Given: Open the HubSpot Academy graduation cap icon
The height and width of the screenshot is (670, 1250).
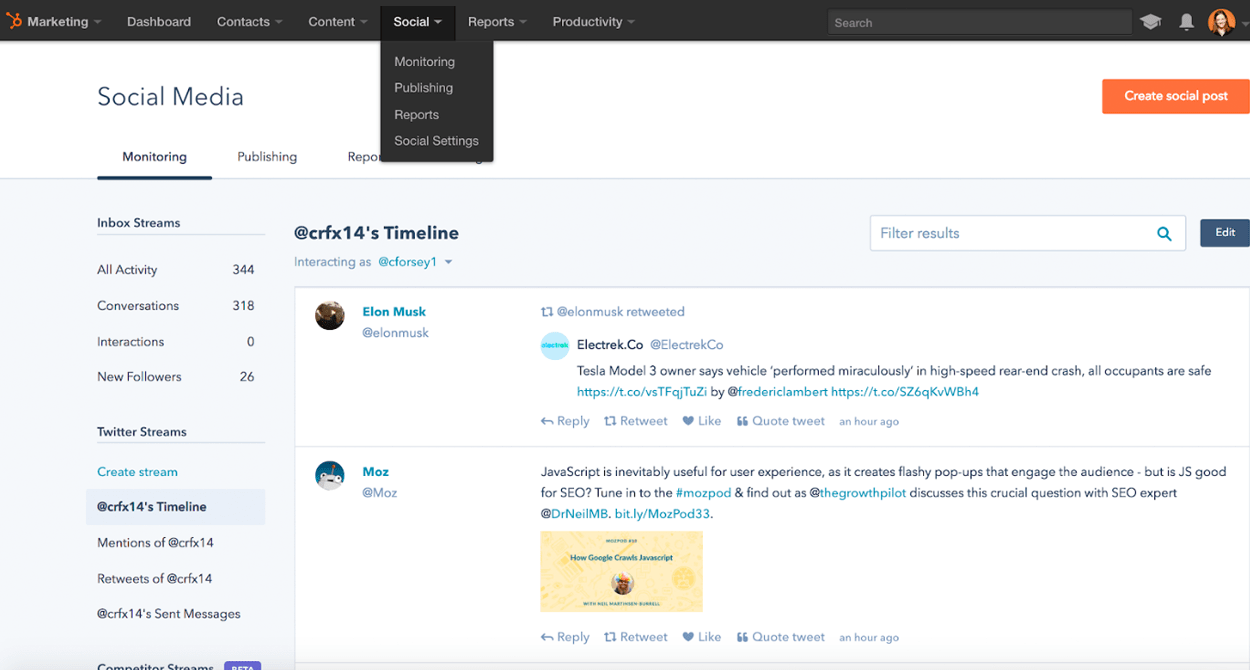Looking at the screenshot, I should tap(1150, 22).
